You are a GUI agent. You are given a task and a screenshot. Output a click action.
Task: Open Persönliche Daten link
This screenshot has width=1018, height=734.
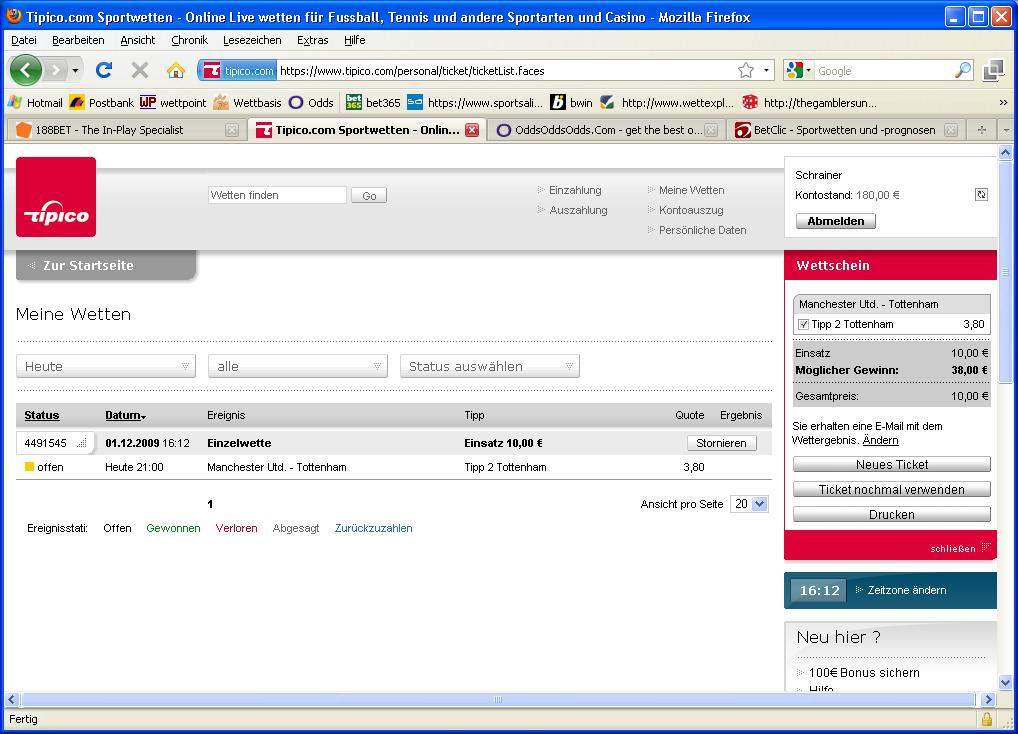click(702, 230)
